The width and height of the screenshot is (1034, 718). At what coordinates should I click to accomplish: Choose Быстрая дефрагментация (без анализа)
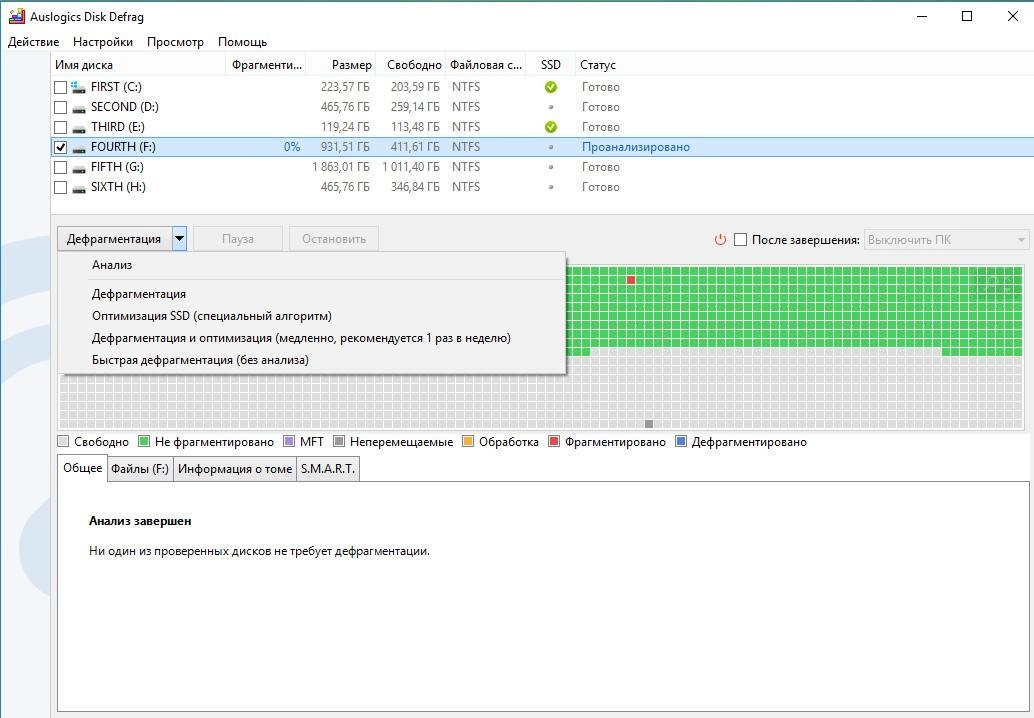pyautogui.click(x=312, y=360)
